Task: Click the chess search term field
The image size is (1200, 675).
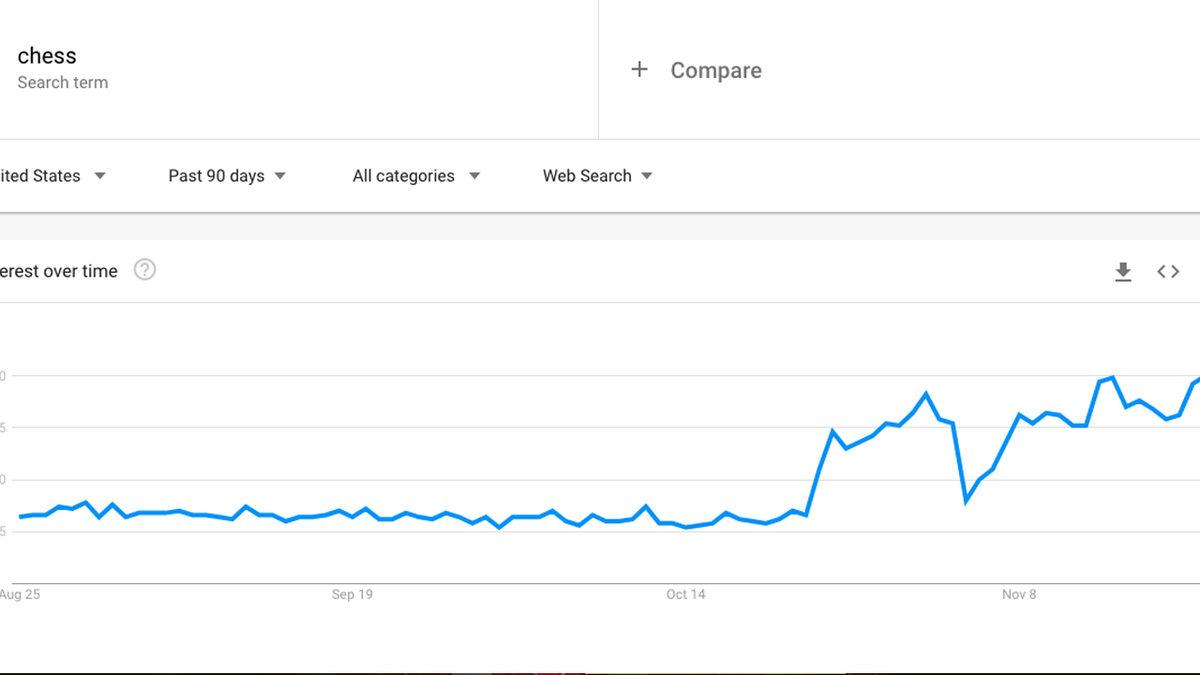Action: [x=47, y=56]
